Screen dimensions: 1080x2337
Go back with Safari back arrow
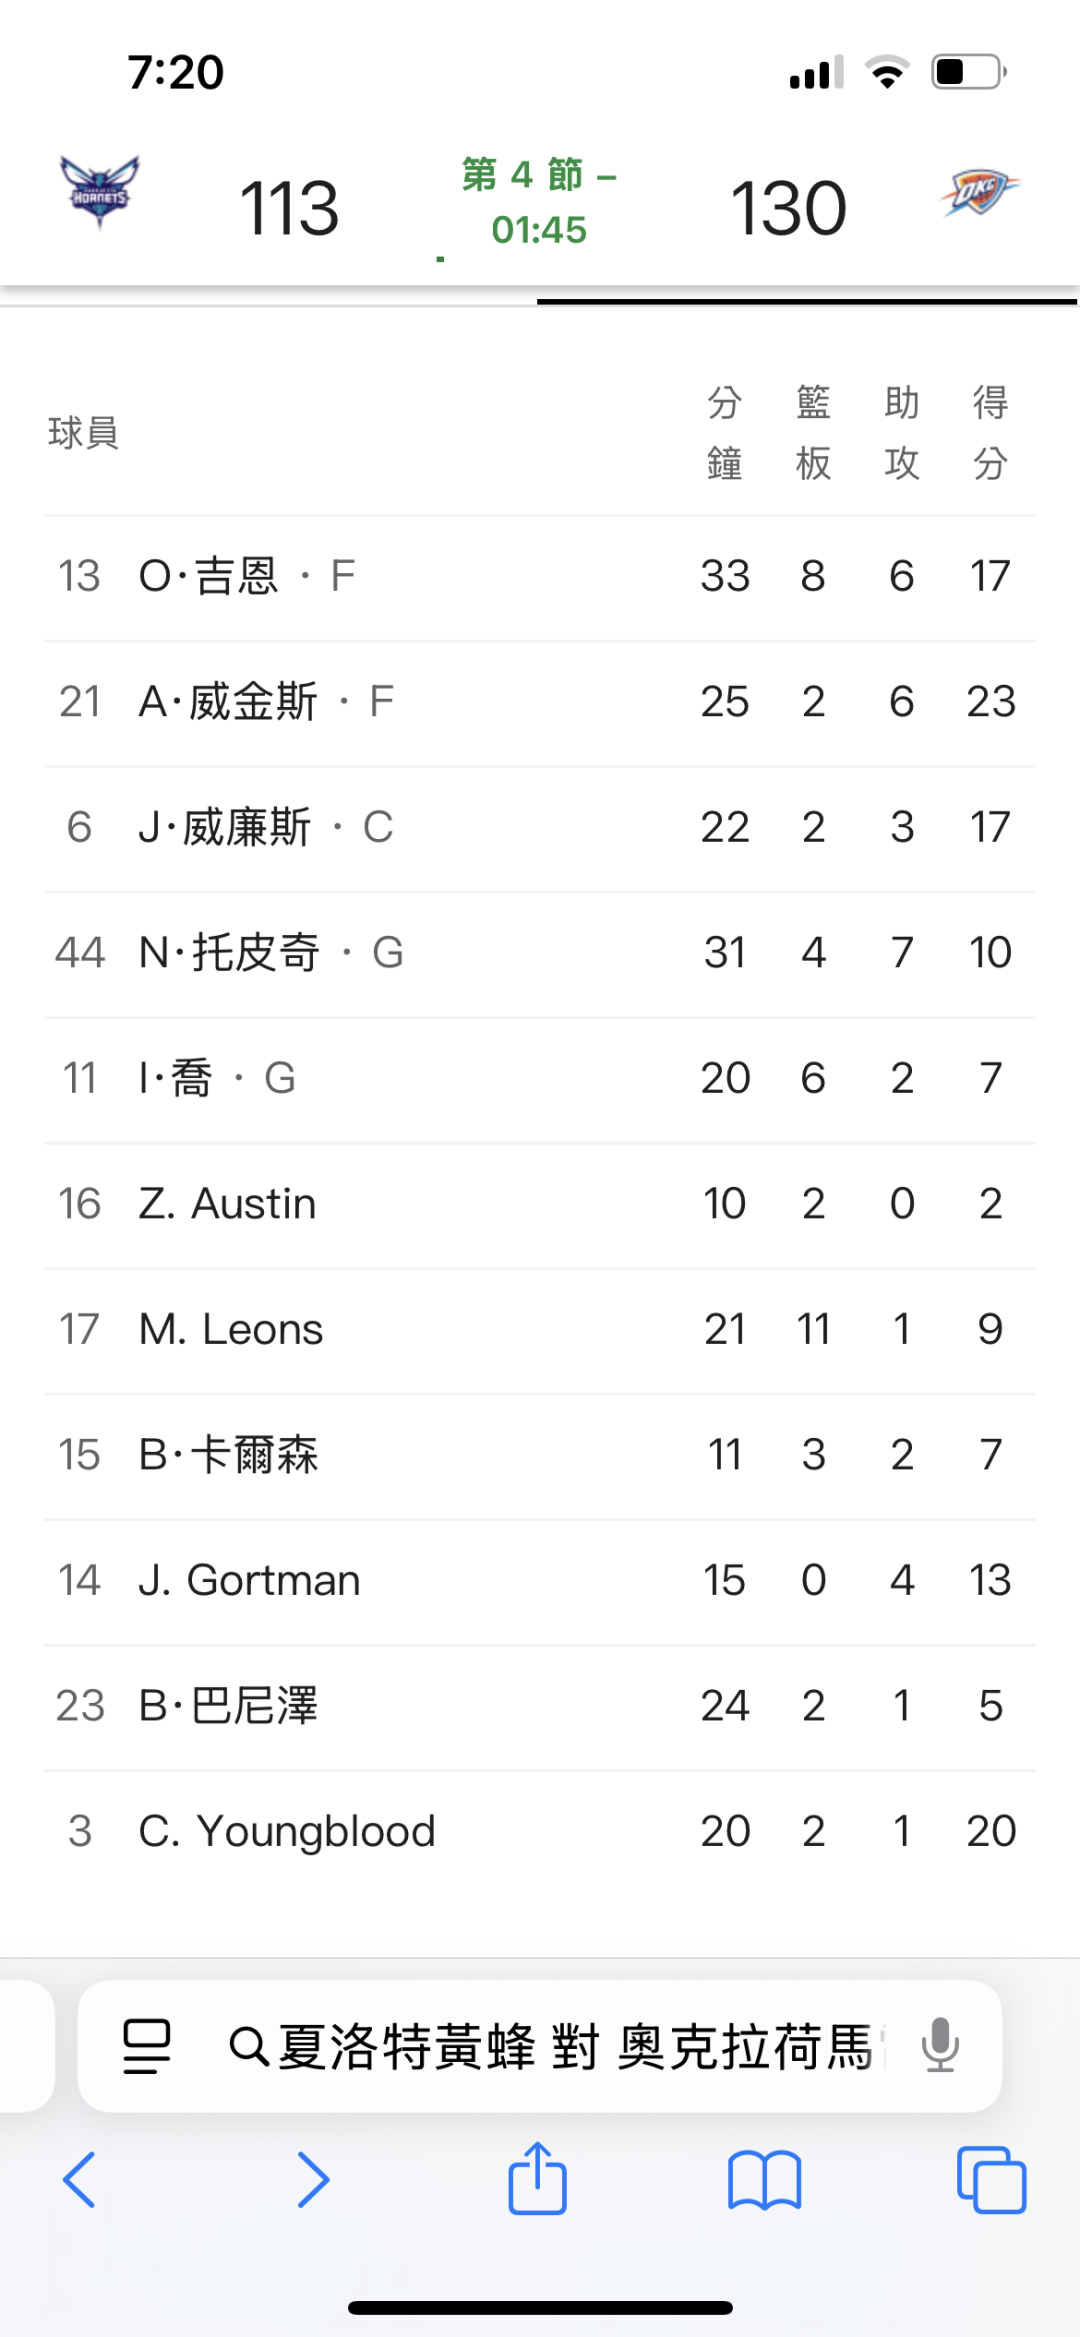[x=80, y=2179]
